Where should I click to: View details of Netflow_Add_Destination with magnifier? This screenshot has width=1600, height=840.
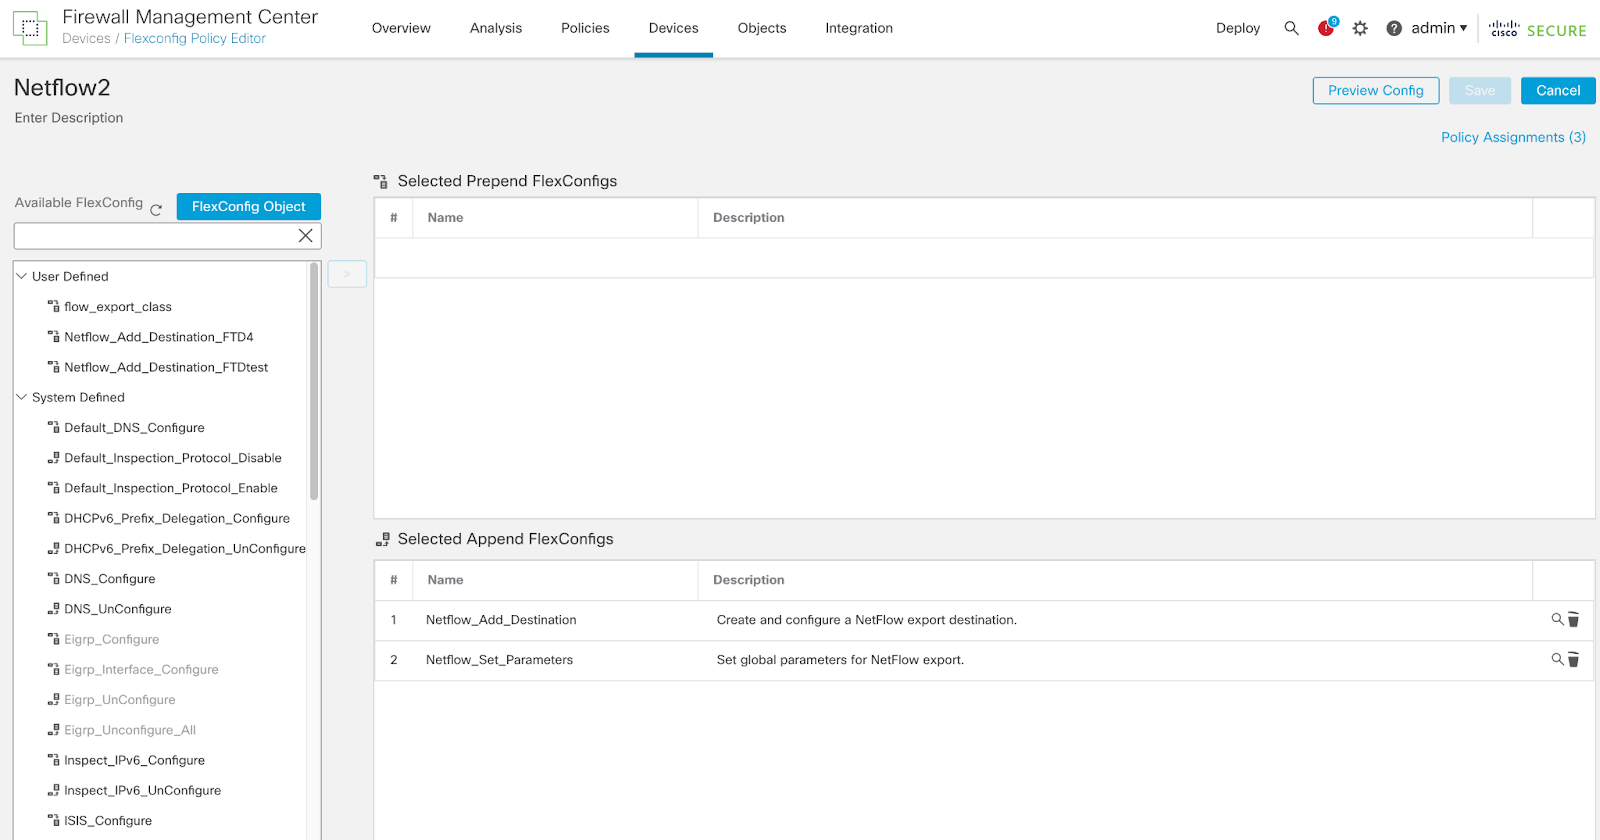coord(1557,619)
